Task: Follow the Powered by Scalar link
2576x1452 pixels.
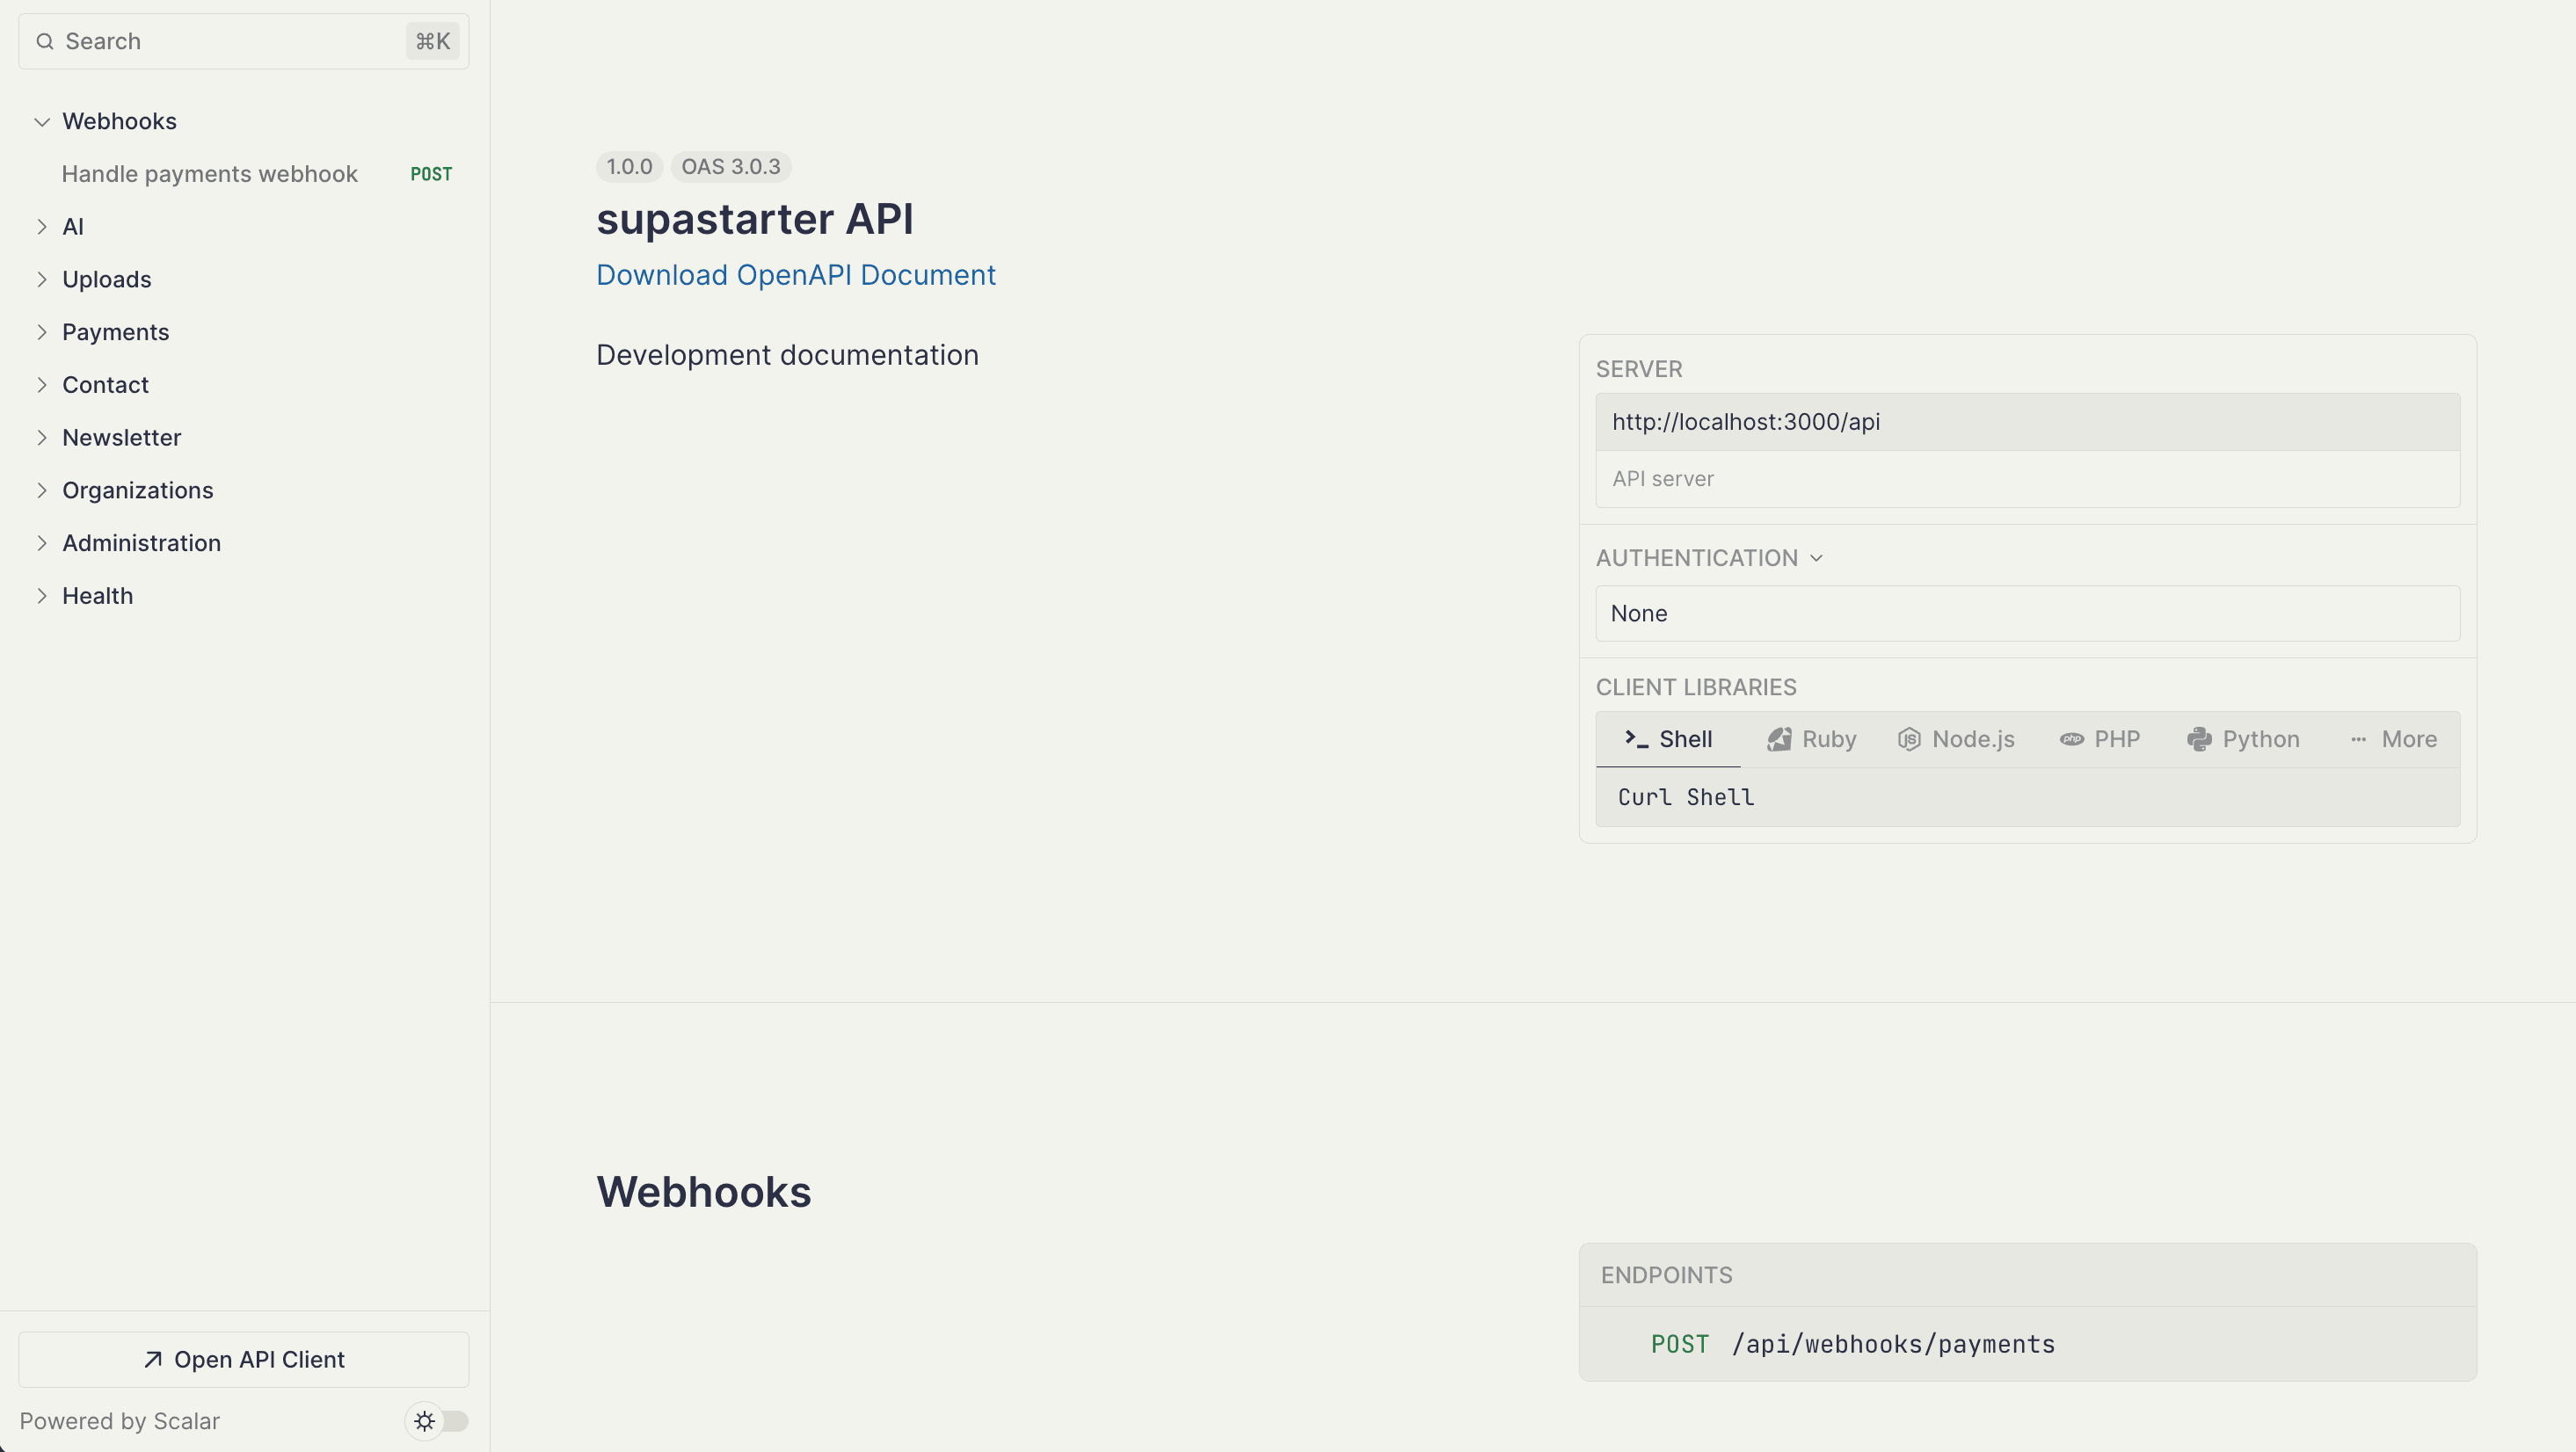Action: tap(120, 1421)
